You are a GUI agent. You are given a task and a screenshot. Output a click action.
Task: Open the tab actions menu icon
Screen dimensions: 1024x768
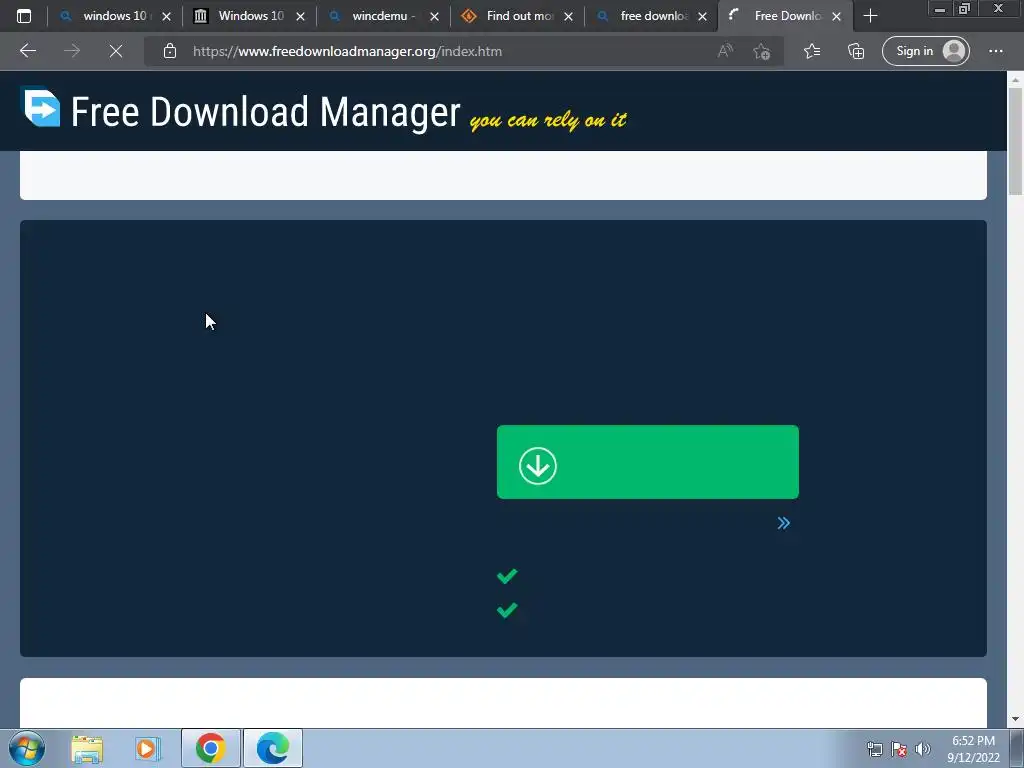pyautogui.click(x=24, y=16)
